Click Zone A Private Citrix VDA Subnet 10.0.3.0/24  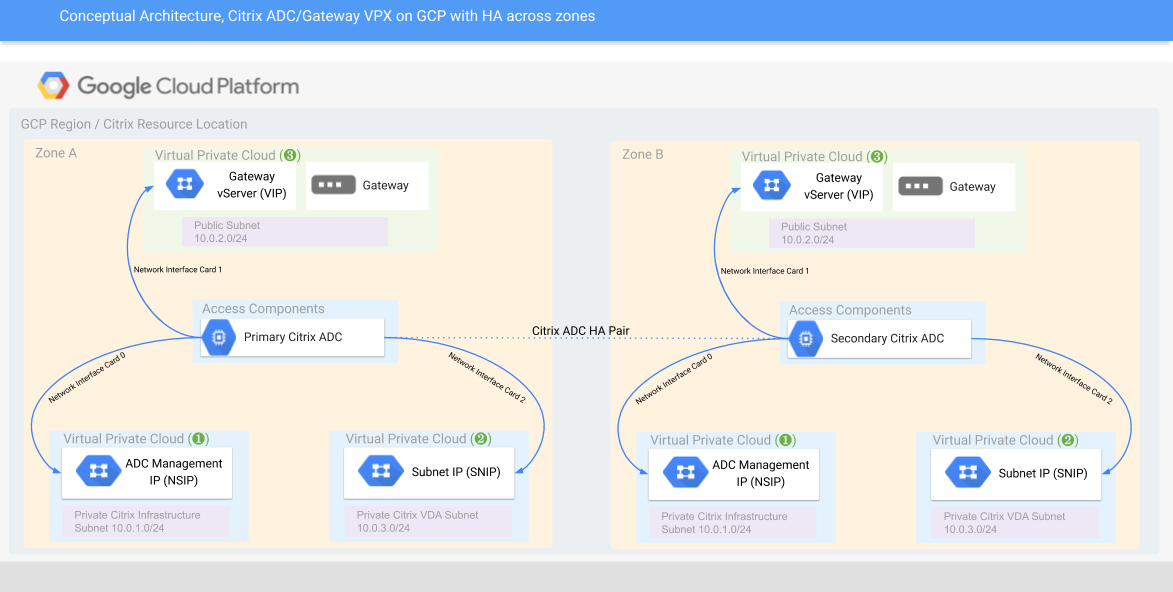click(428, 522)
